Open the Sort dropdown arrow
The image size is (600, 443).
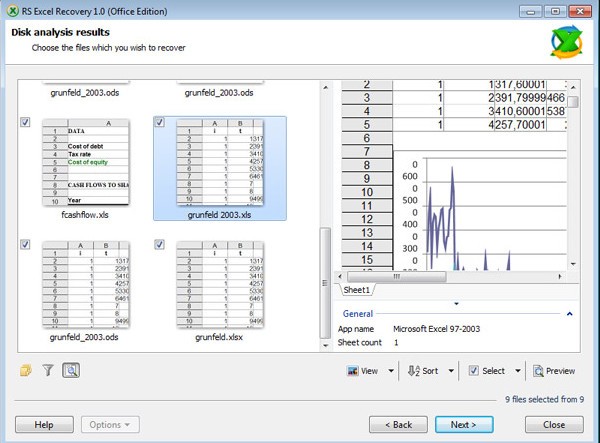coord(451,371)
